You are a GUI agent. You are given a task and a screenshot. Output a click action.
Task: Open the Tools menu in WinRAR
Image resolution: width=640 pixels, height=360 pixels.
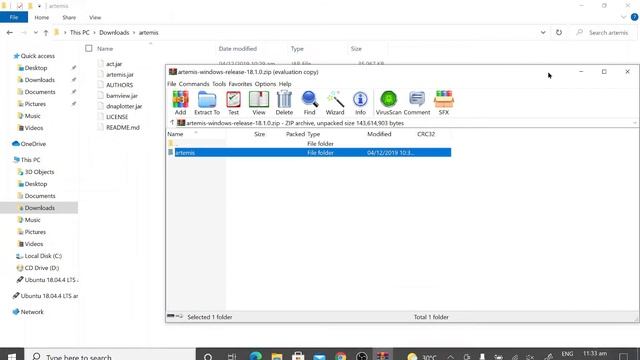coord(219,84)
